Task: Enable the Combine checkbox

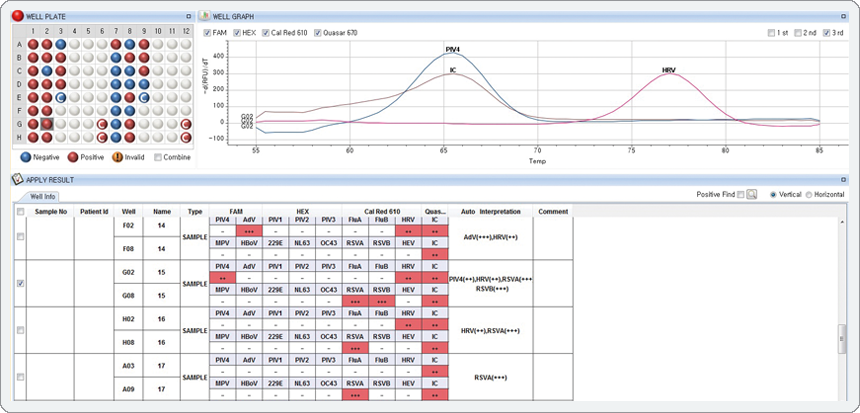Action: coord(158,157)
